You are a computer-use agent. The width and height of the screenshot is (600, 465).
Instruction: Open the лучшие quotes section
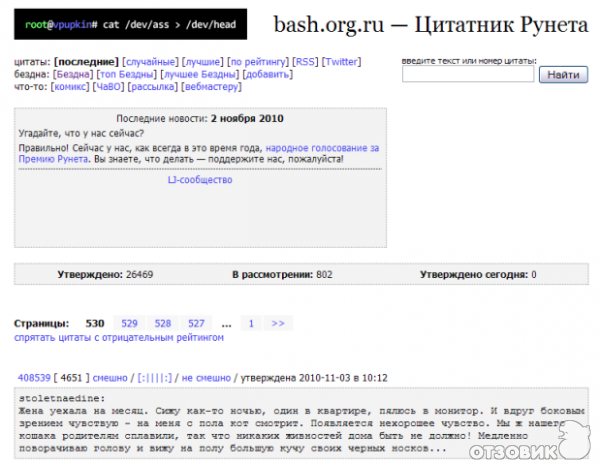click(x=203, y=62)
